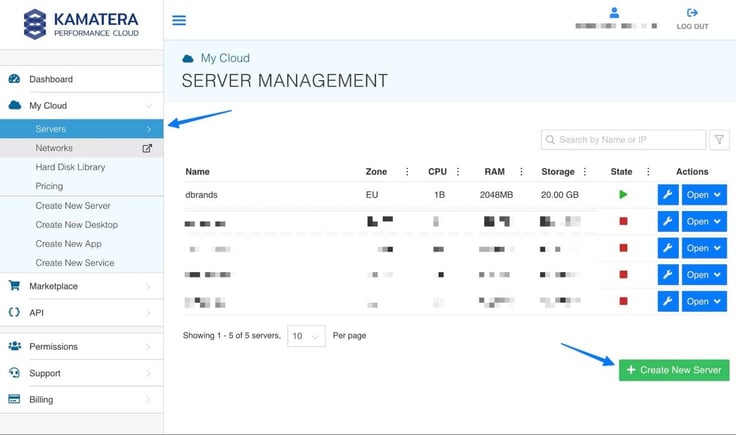
Task: Open RAM column options menu
Action: [521, 172]
